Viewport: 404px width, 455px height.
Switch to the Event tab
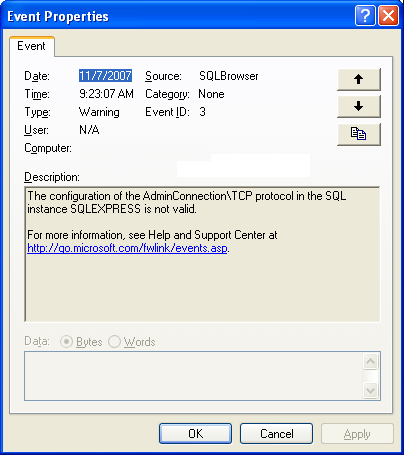[31, 46]
